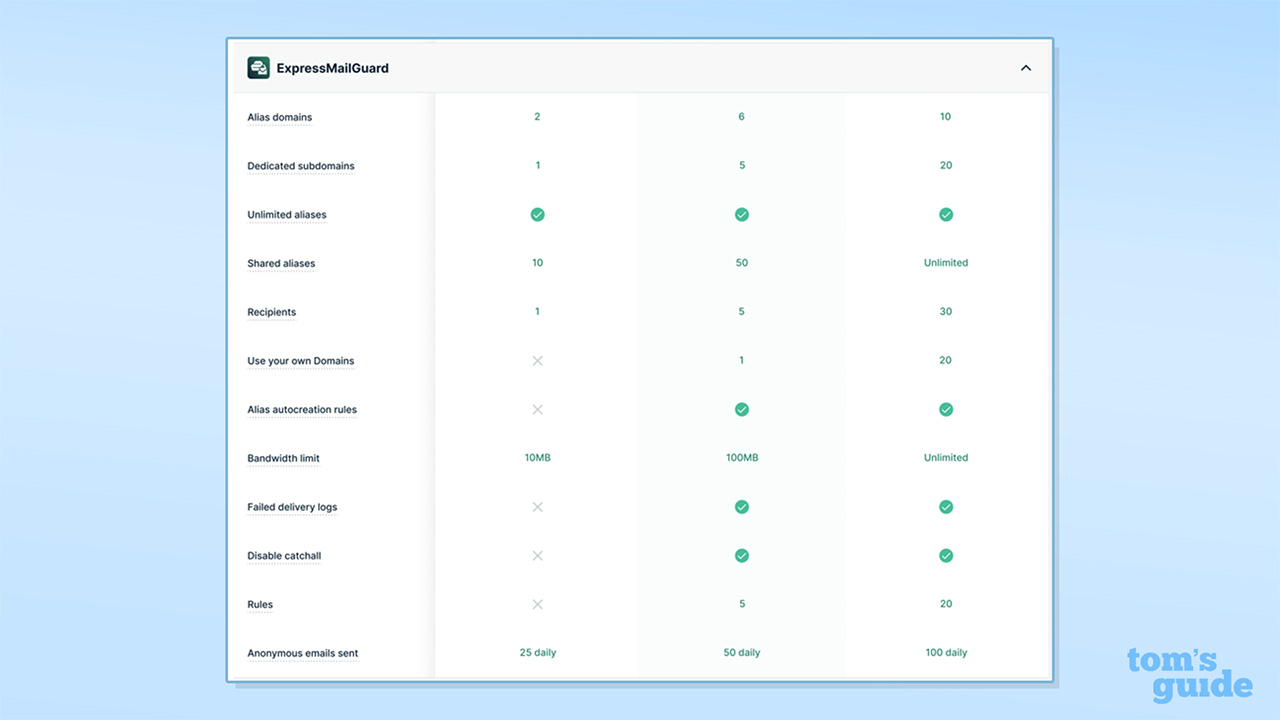Click the Anonymous emails sent label

click(x=302, y=653)
